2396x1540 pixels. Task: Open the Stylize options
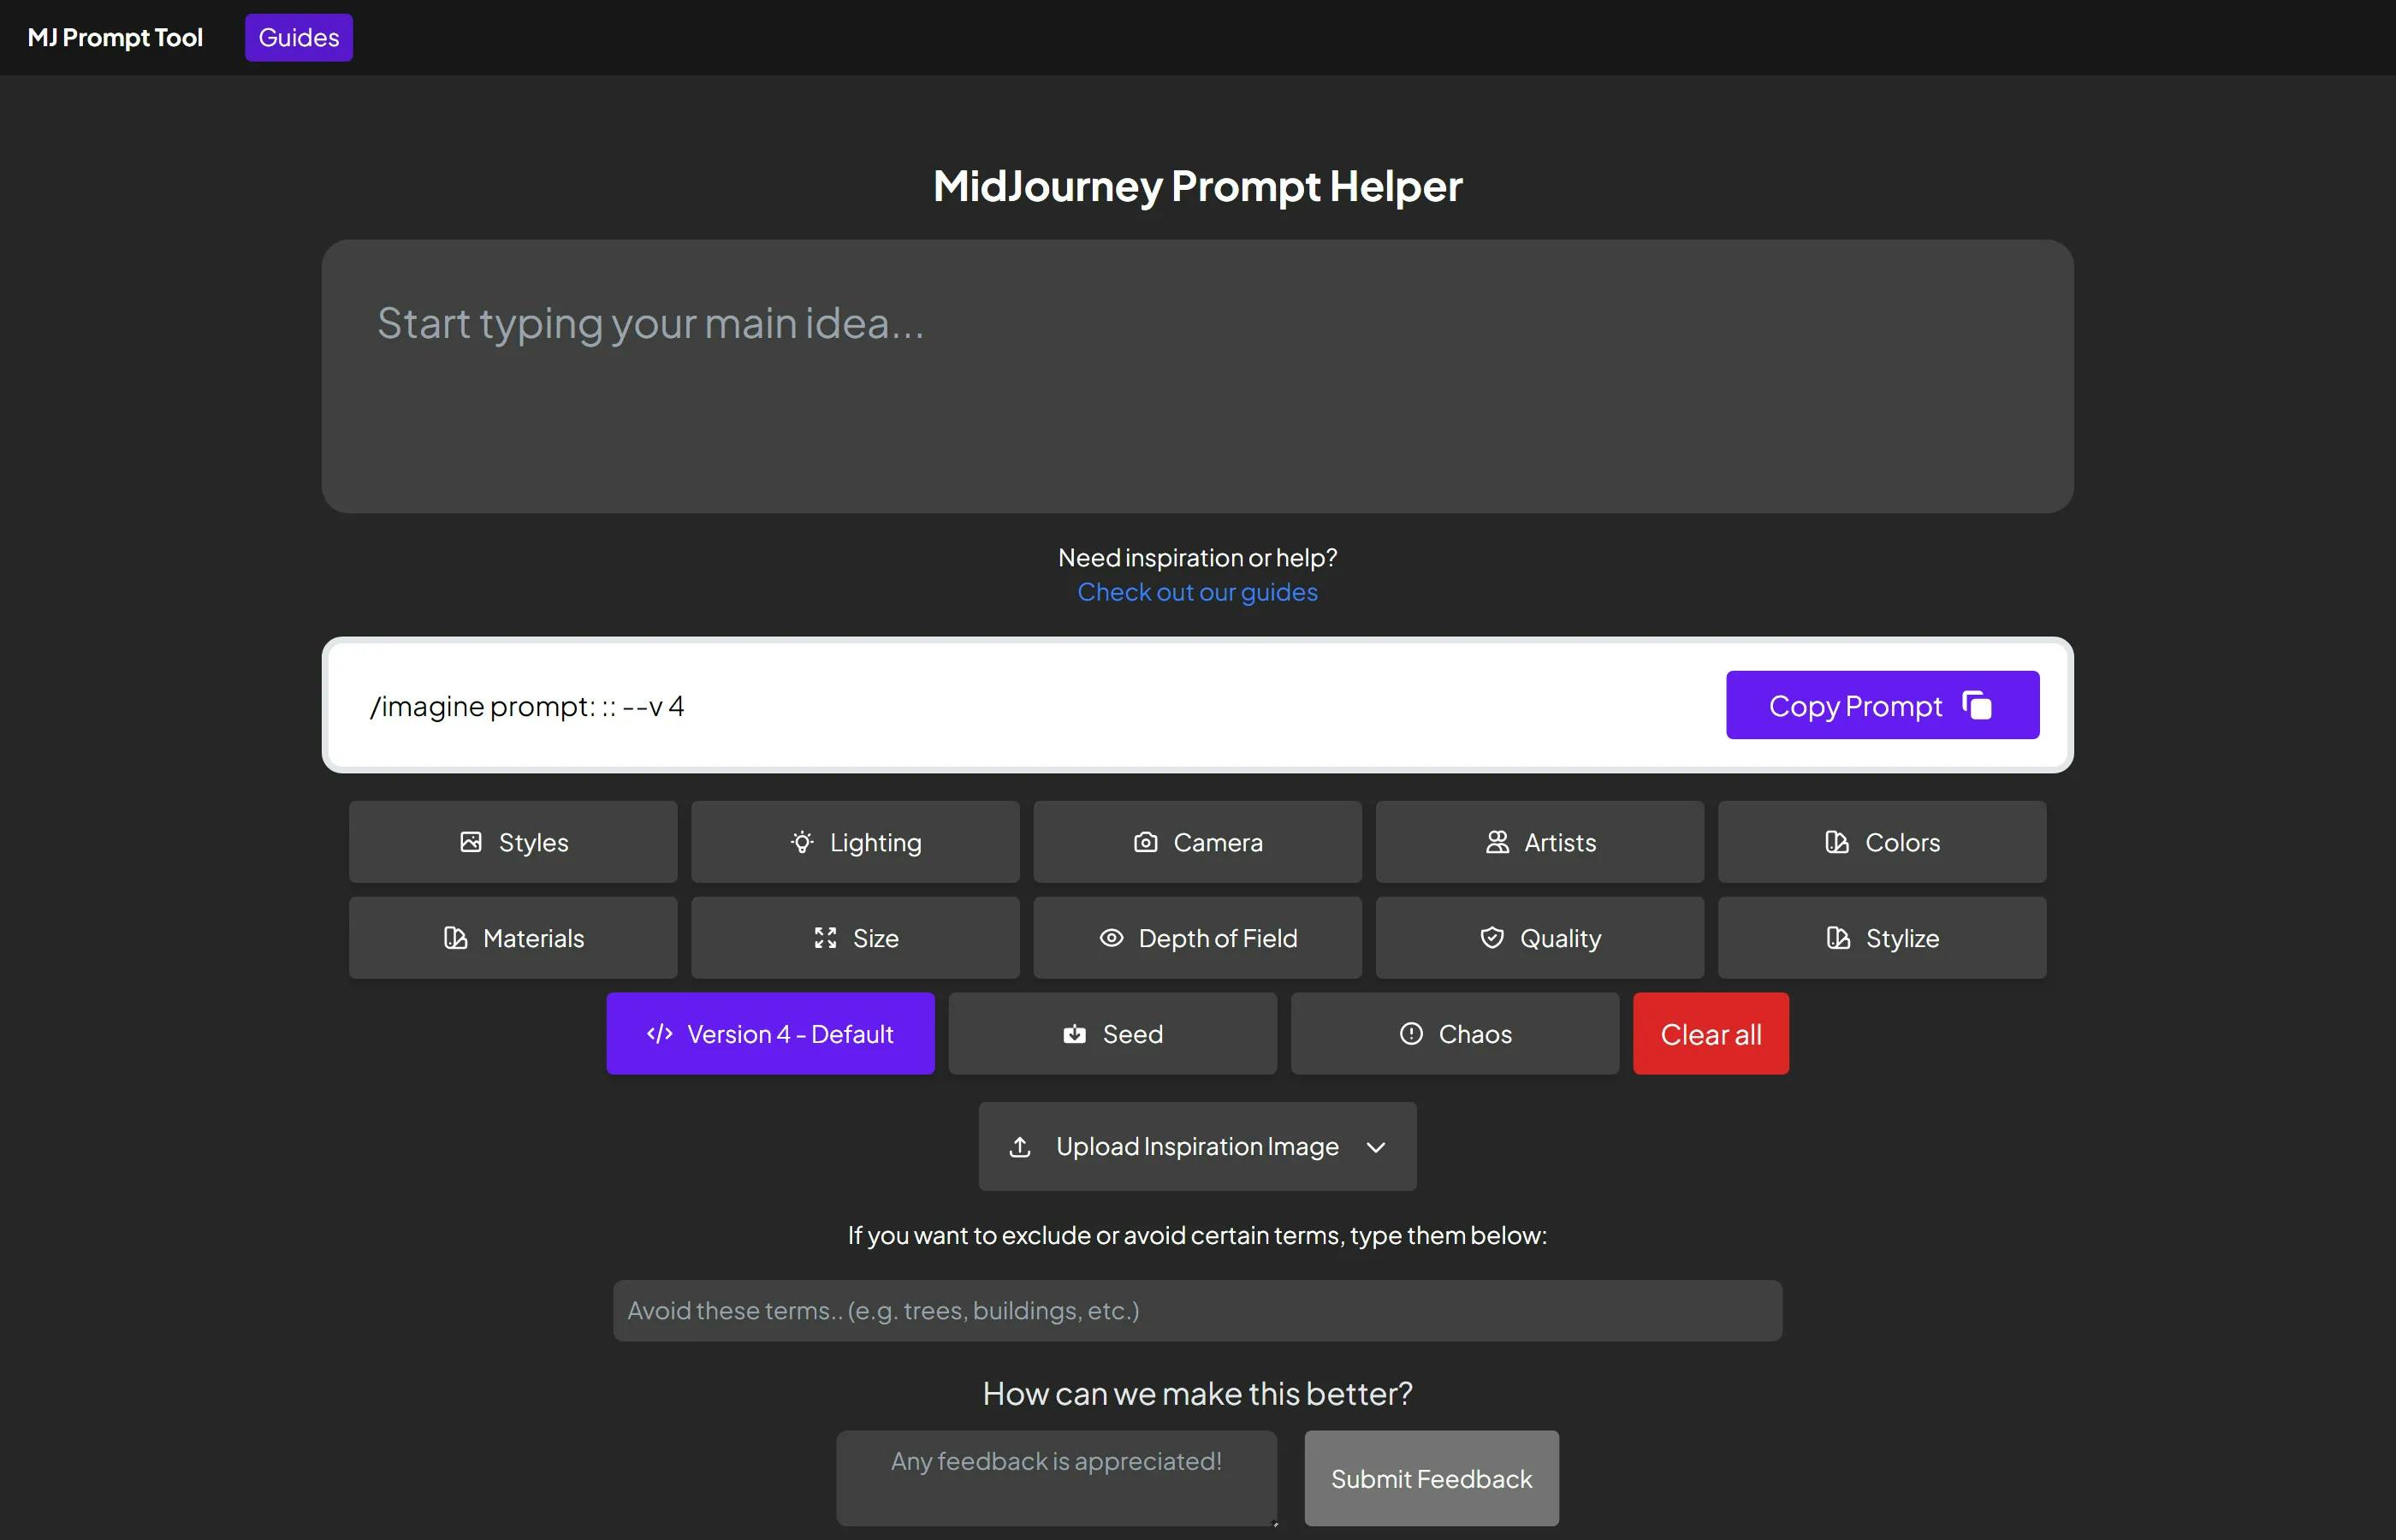[1882, 938]
